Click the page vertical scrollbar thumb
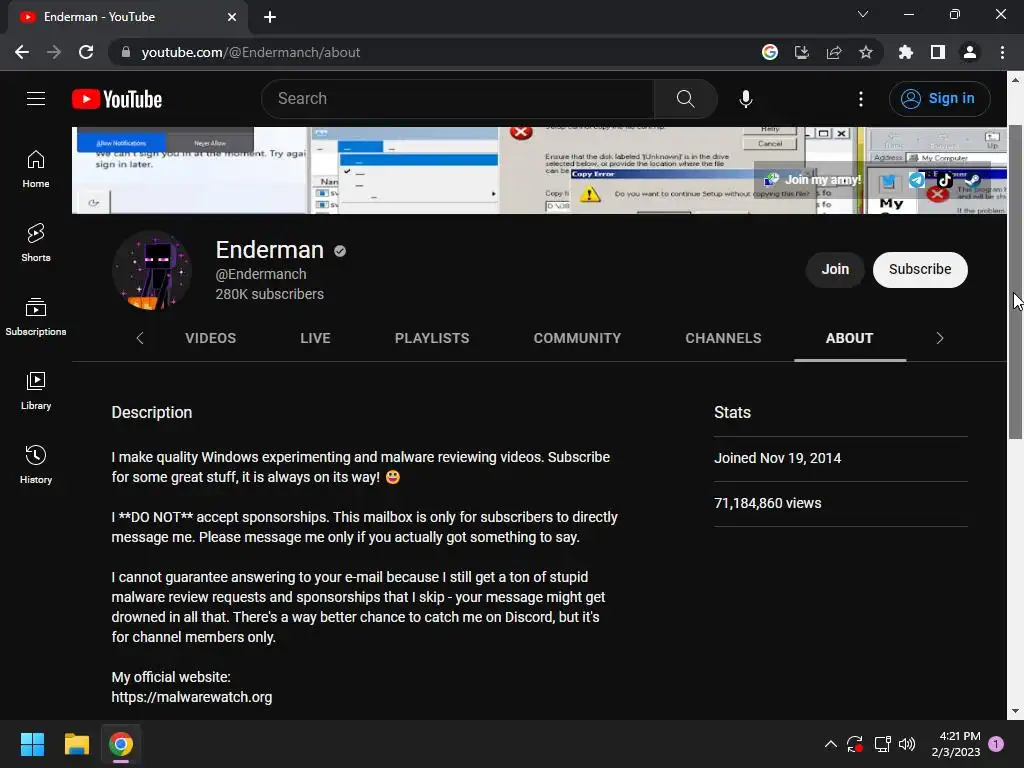Image resolution: width=1024 pixels, height=768 pixels. [x=1015, y=281]
